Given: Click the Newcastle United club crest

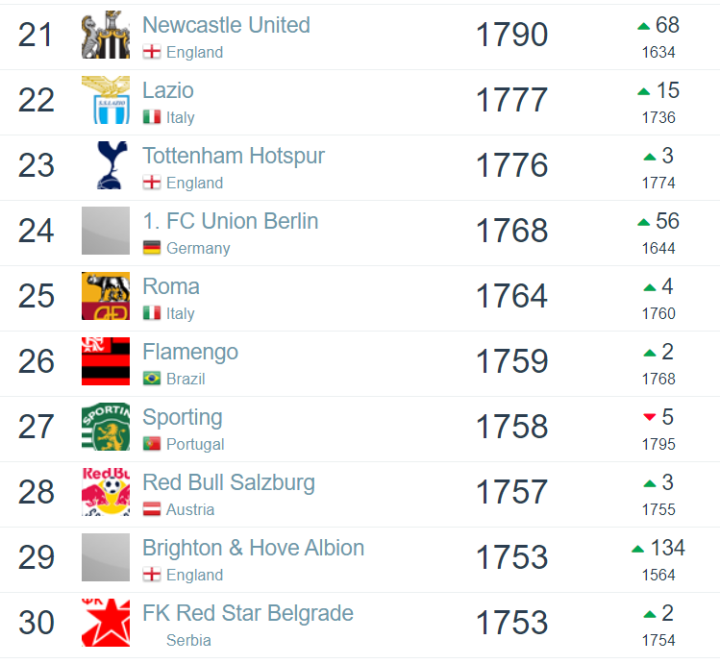Looking at the screenshot, I should (105, 35).
